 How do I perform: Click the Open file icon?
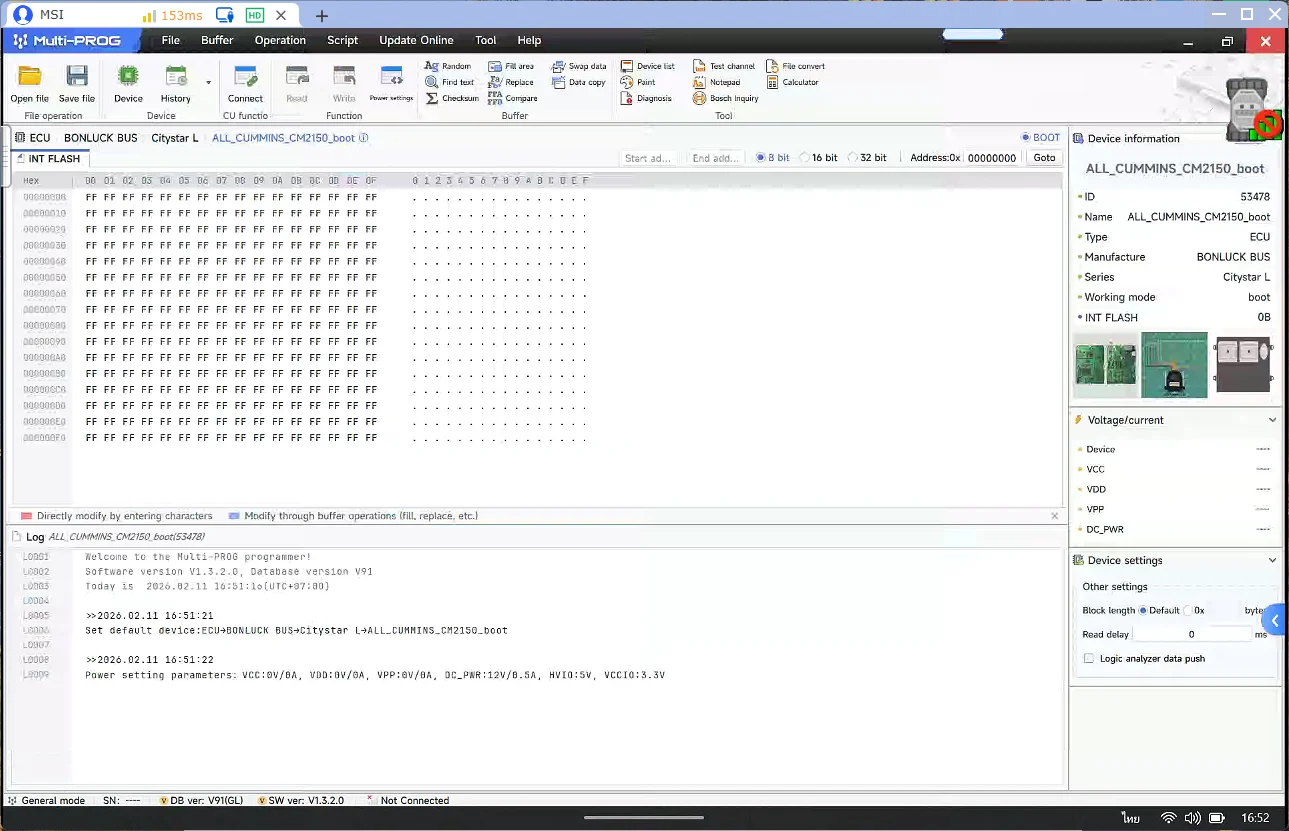point(30,76)
